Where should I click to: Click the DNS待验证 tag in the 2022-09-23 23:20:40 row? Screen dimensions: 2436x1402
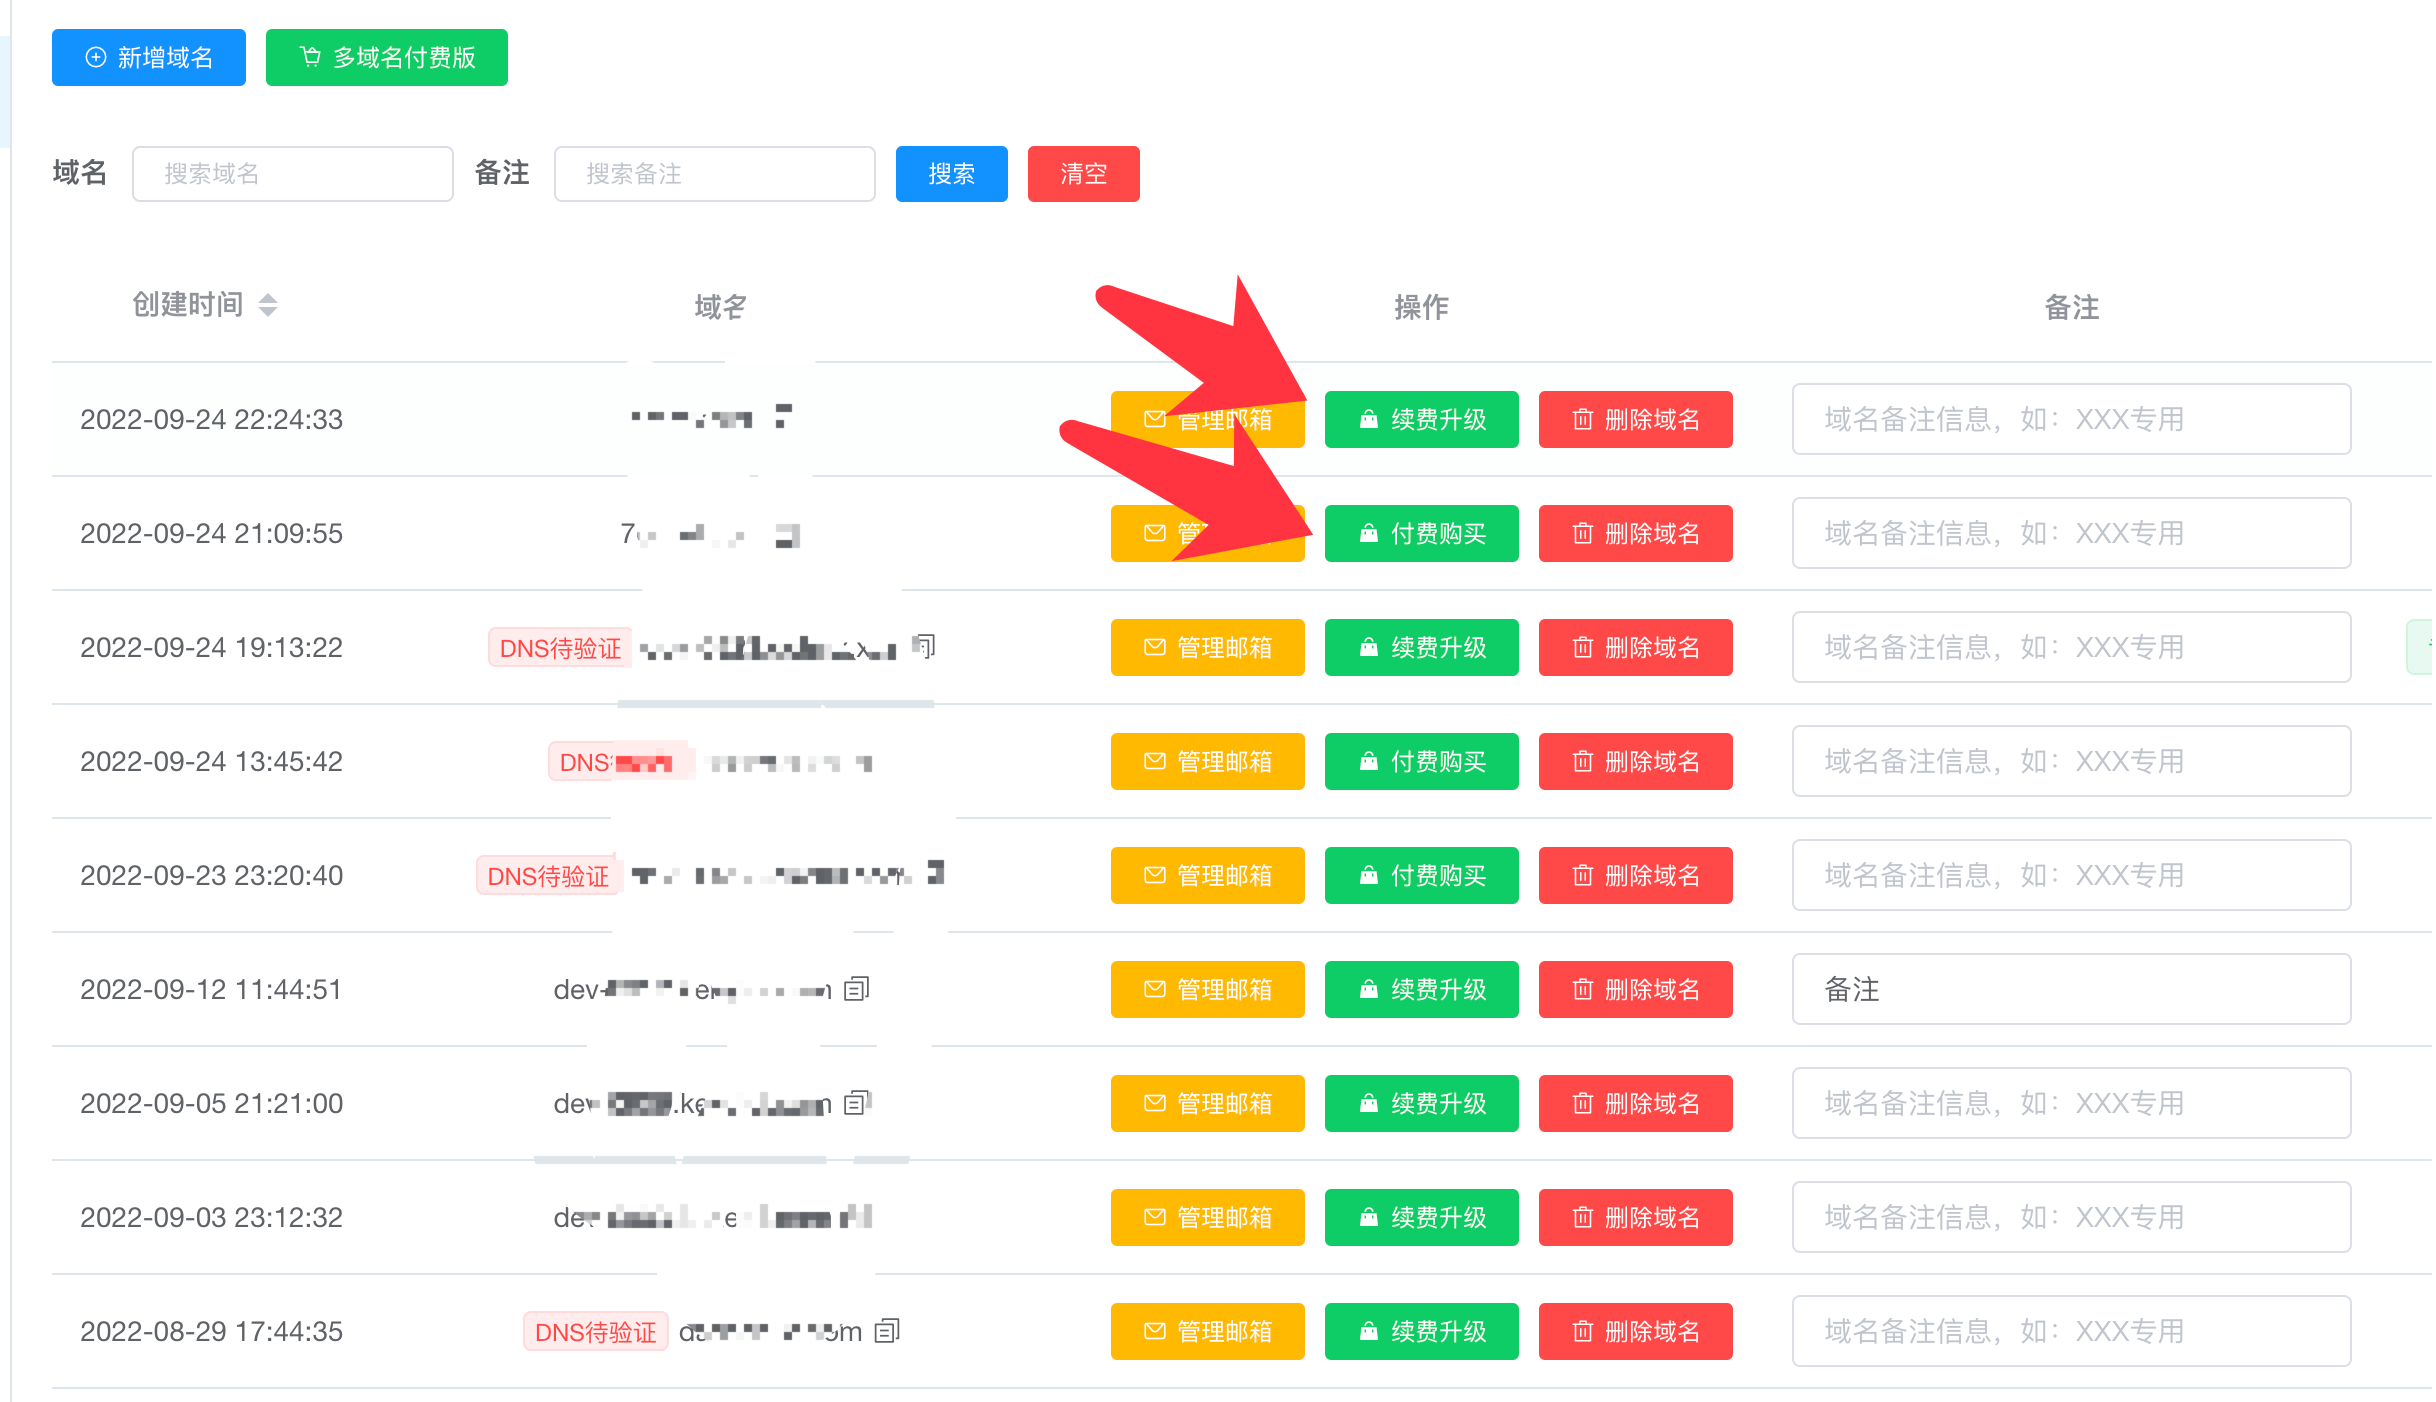548,876
